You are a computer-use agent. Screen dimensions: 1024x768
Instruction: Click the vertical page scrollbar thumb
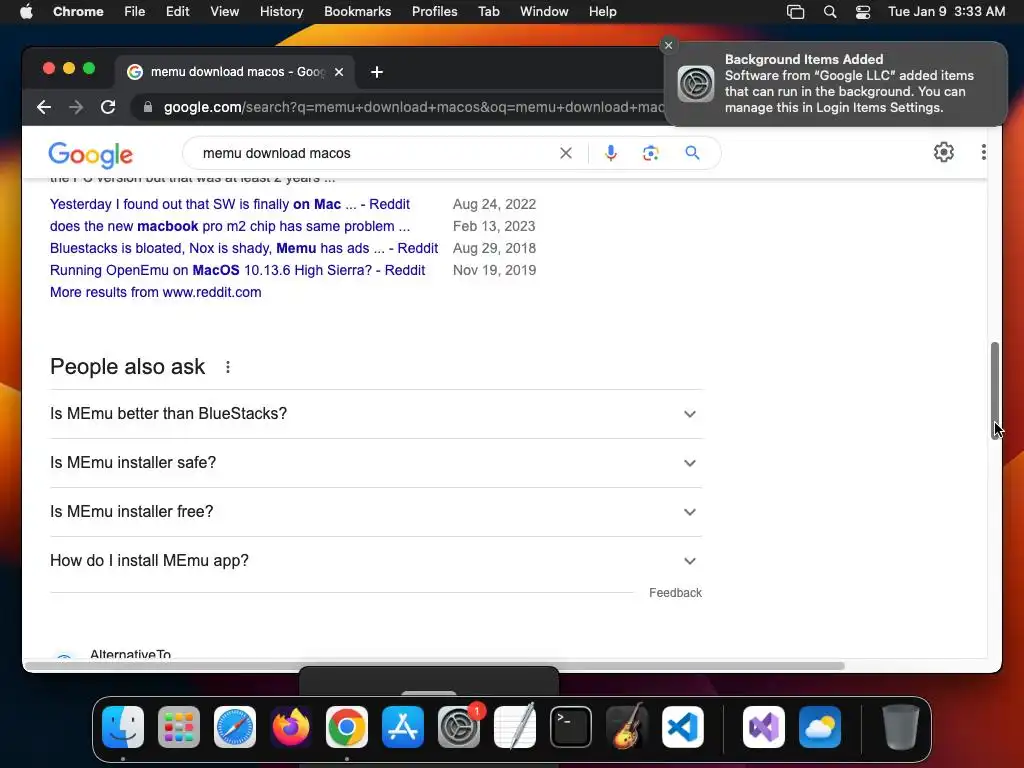pyautogui.click(x=995, y=391)
